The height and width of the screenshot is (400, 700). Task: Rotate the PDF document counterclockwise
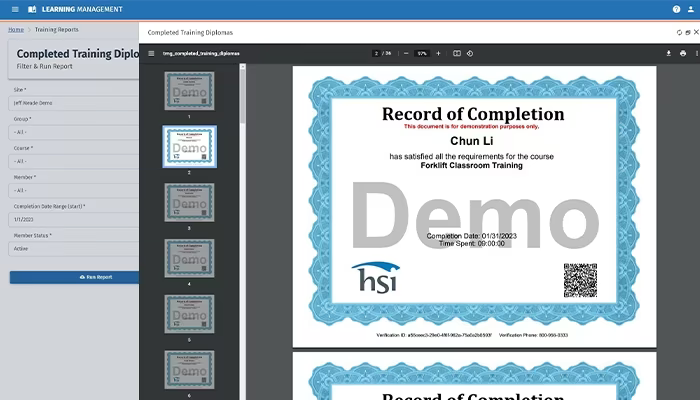[470, 54]
